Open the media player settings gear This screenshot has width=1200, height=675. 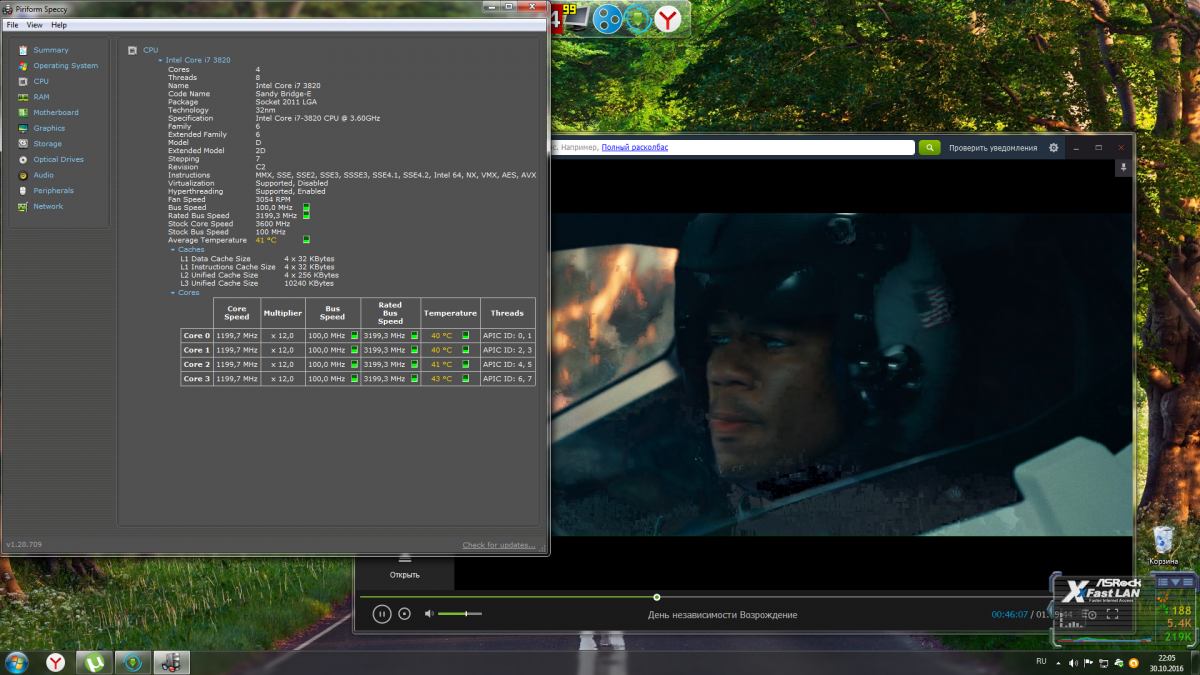[x=1053, y=148]
